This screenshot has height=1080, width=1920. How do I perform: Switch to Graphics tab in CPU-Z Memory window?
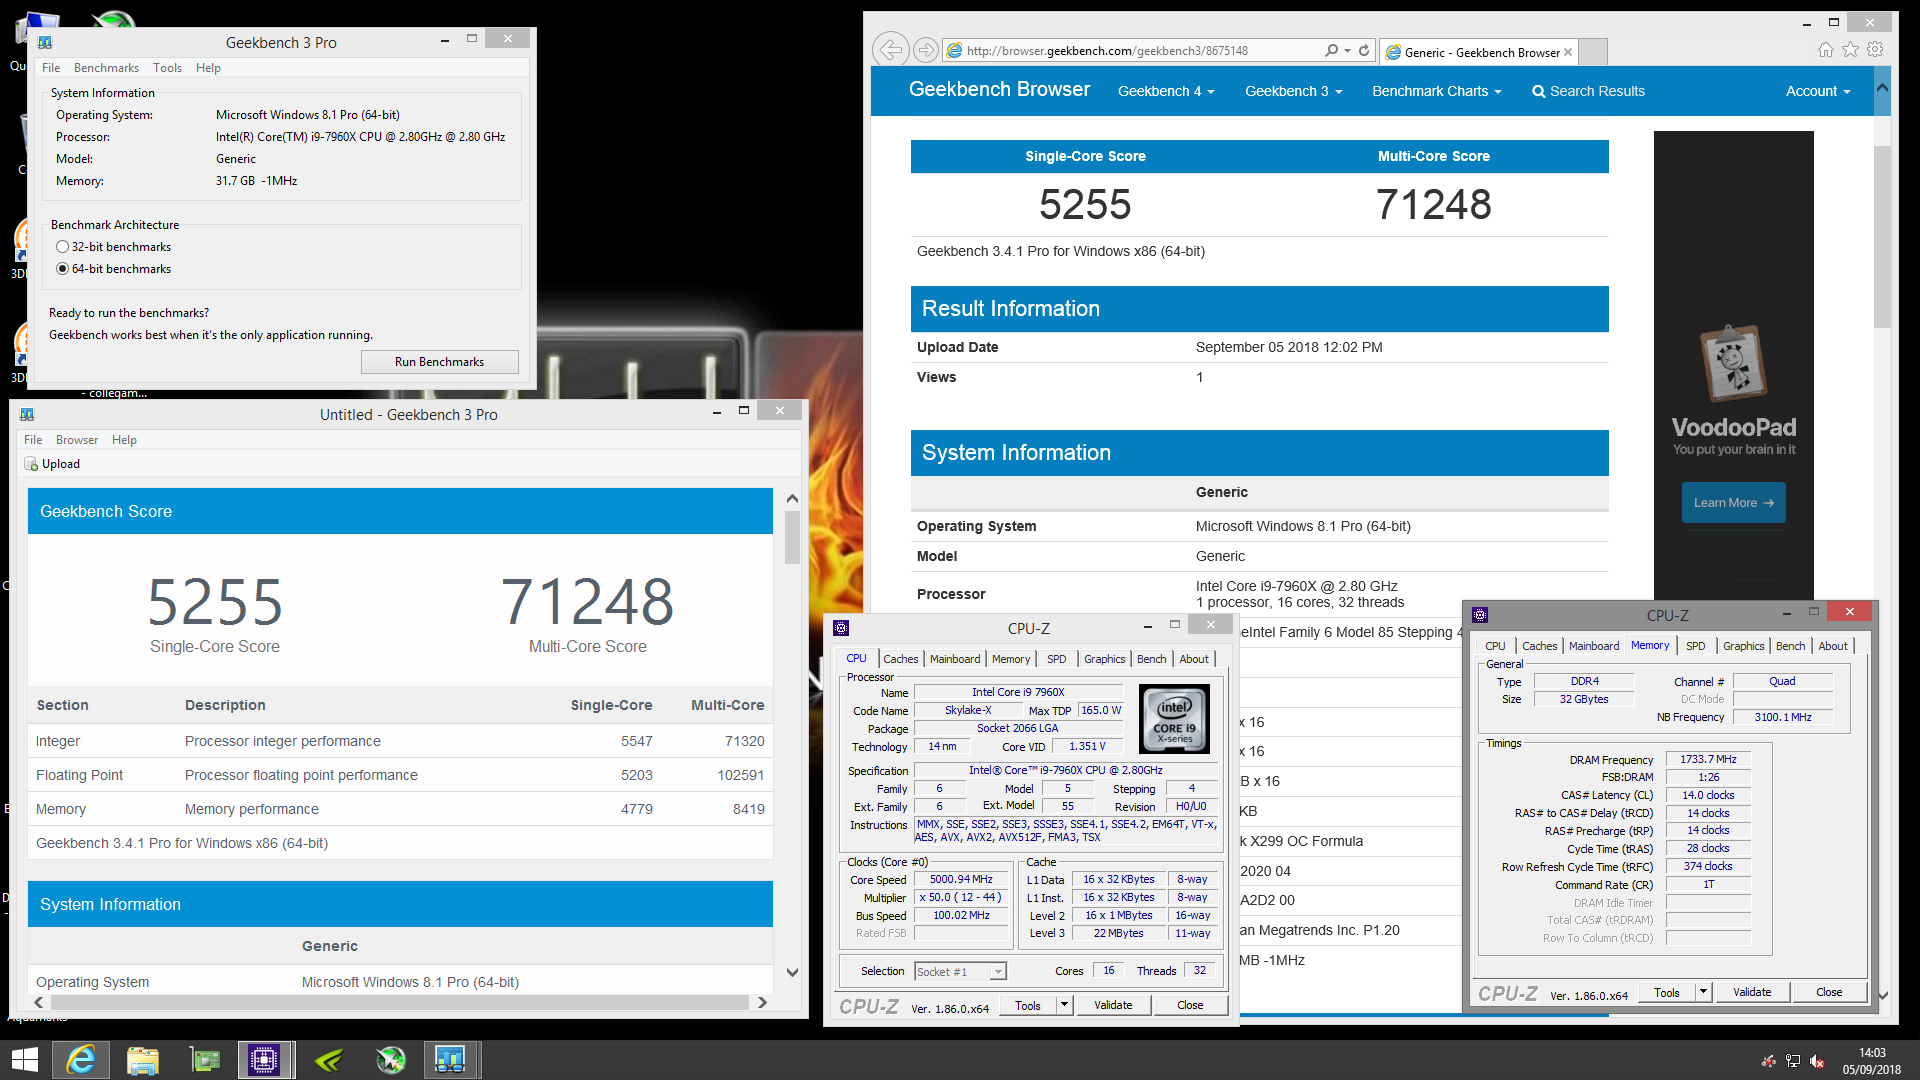[1743, 646]
